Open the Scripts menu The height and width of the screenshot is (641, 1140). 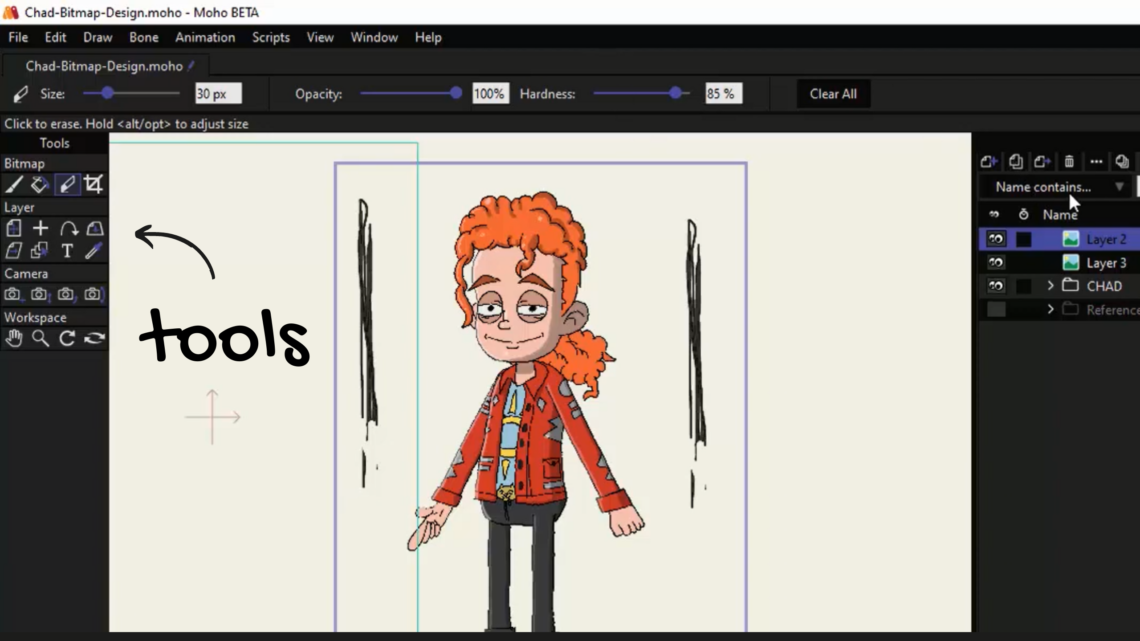270,37
